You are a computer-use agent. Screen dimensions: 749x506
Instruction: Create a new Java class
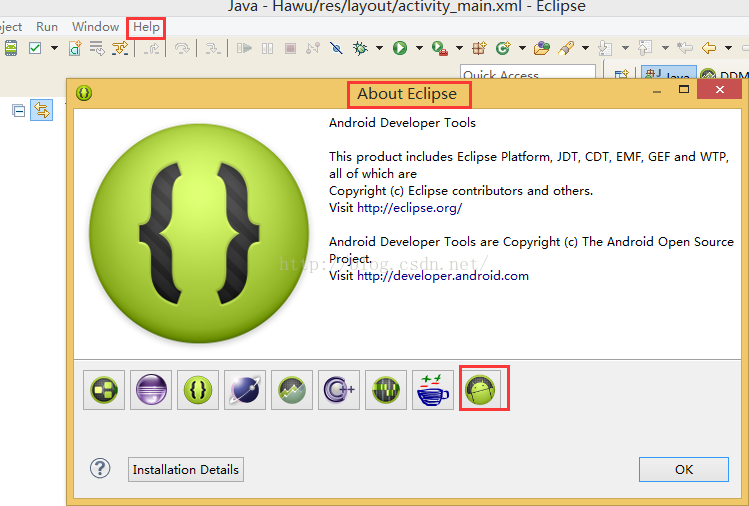(x=503, y=48)
